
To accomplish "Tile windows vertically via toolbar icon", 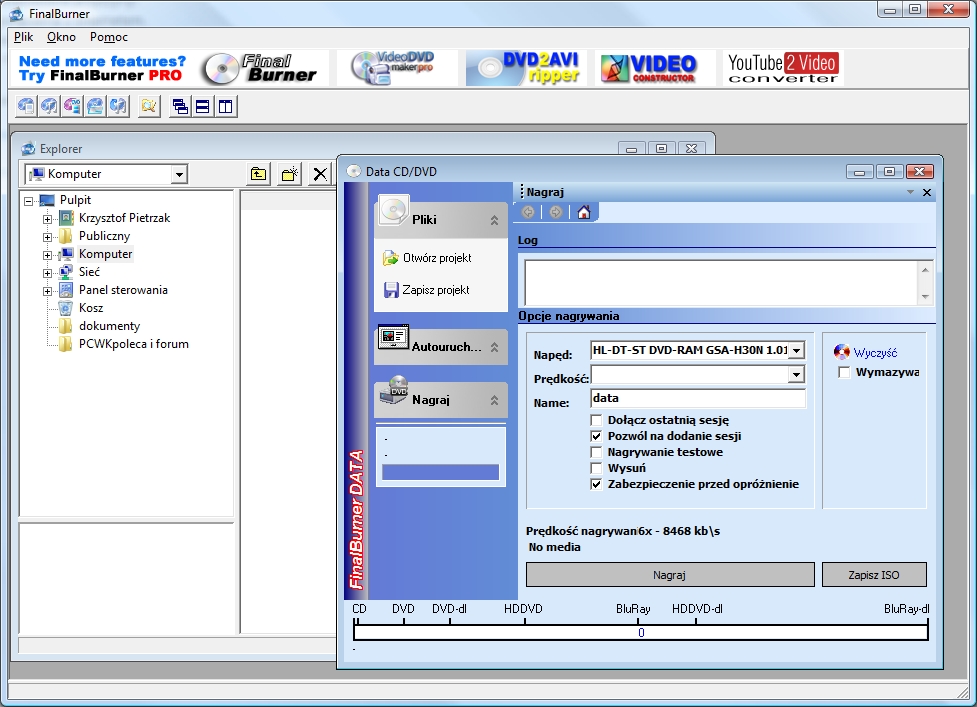I will click(226, 107).
